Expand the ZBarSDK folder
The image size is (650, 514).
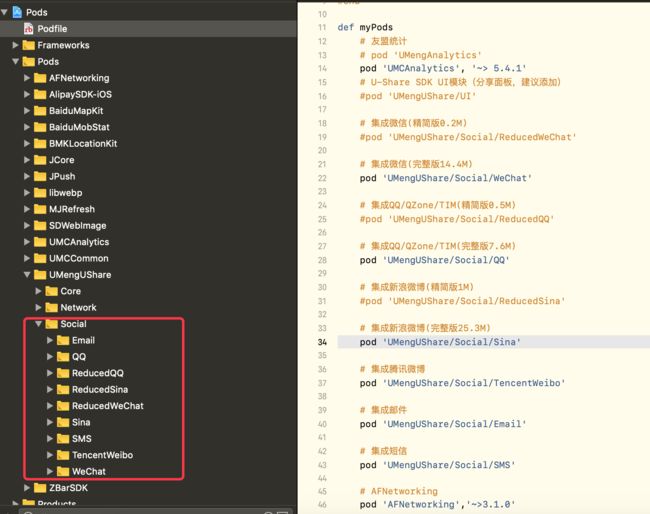coord(27,487)
